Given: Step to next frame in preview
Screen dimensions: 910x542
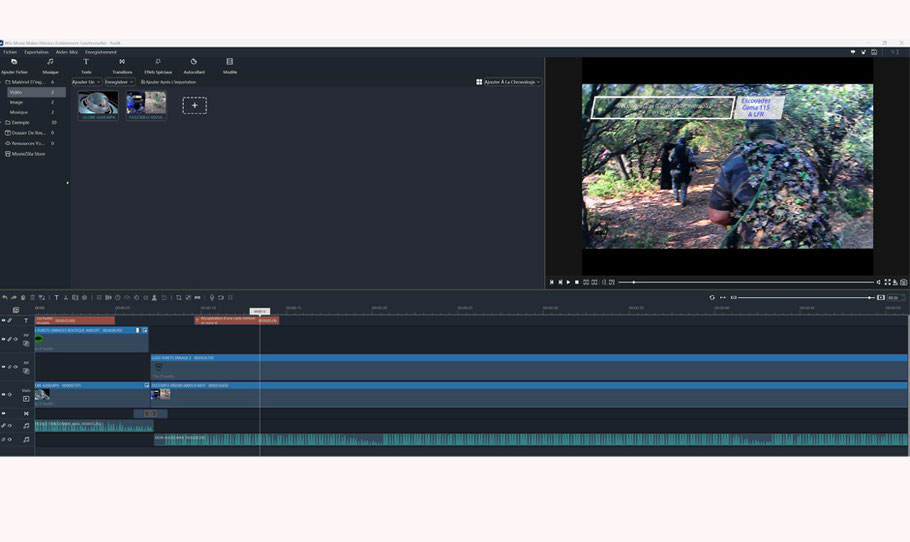Looking at the screenshot, I should click(x=560, y=282).
